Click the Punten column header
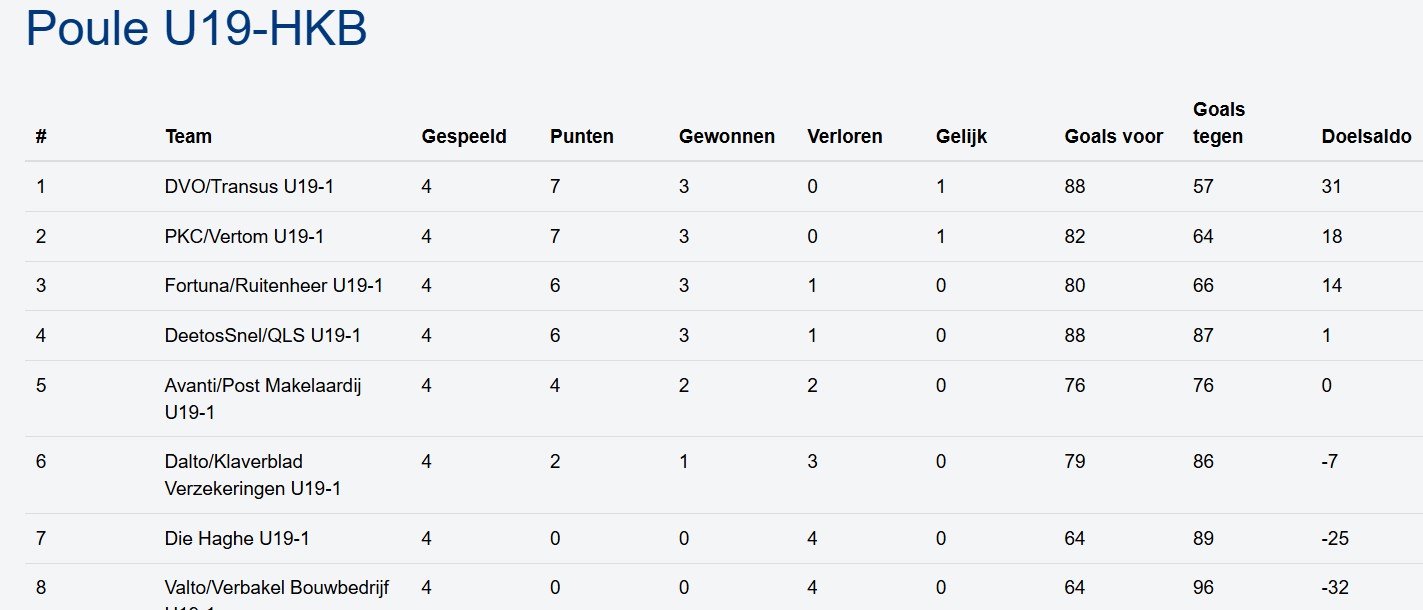This screenshot has width=1423, height=610. pyautogui.click(x=582, y=137)
